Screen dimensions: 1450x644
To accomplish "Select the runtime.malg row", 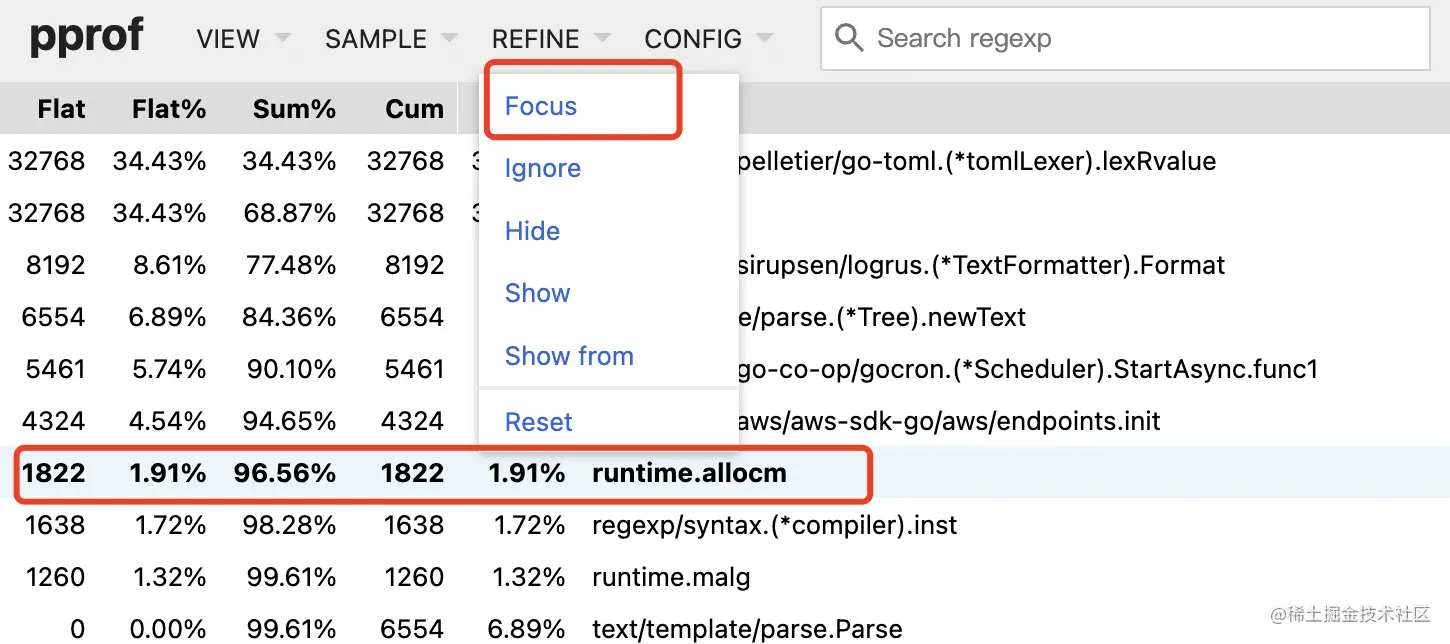I will click(670, 577).
